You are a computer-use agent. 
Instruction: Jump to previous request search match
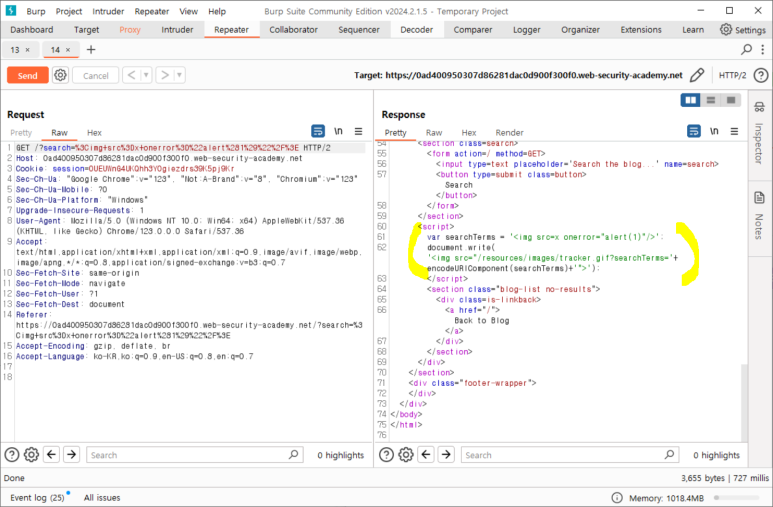point(52,454)
